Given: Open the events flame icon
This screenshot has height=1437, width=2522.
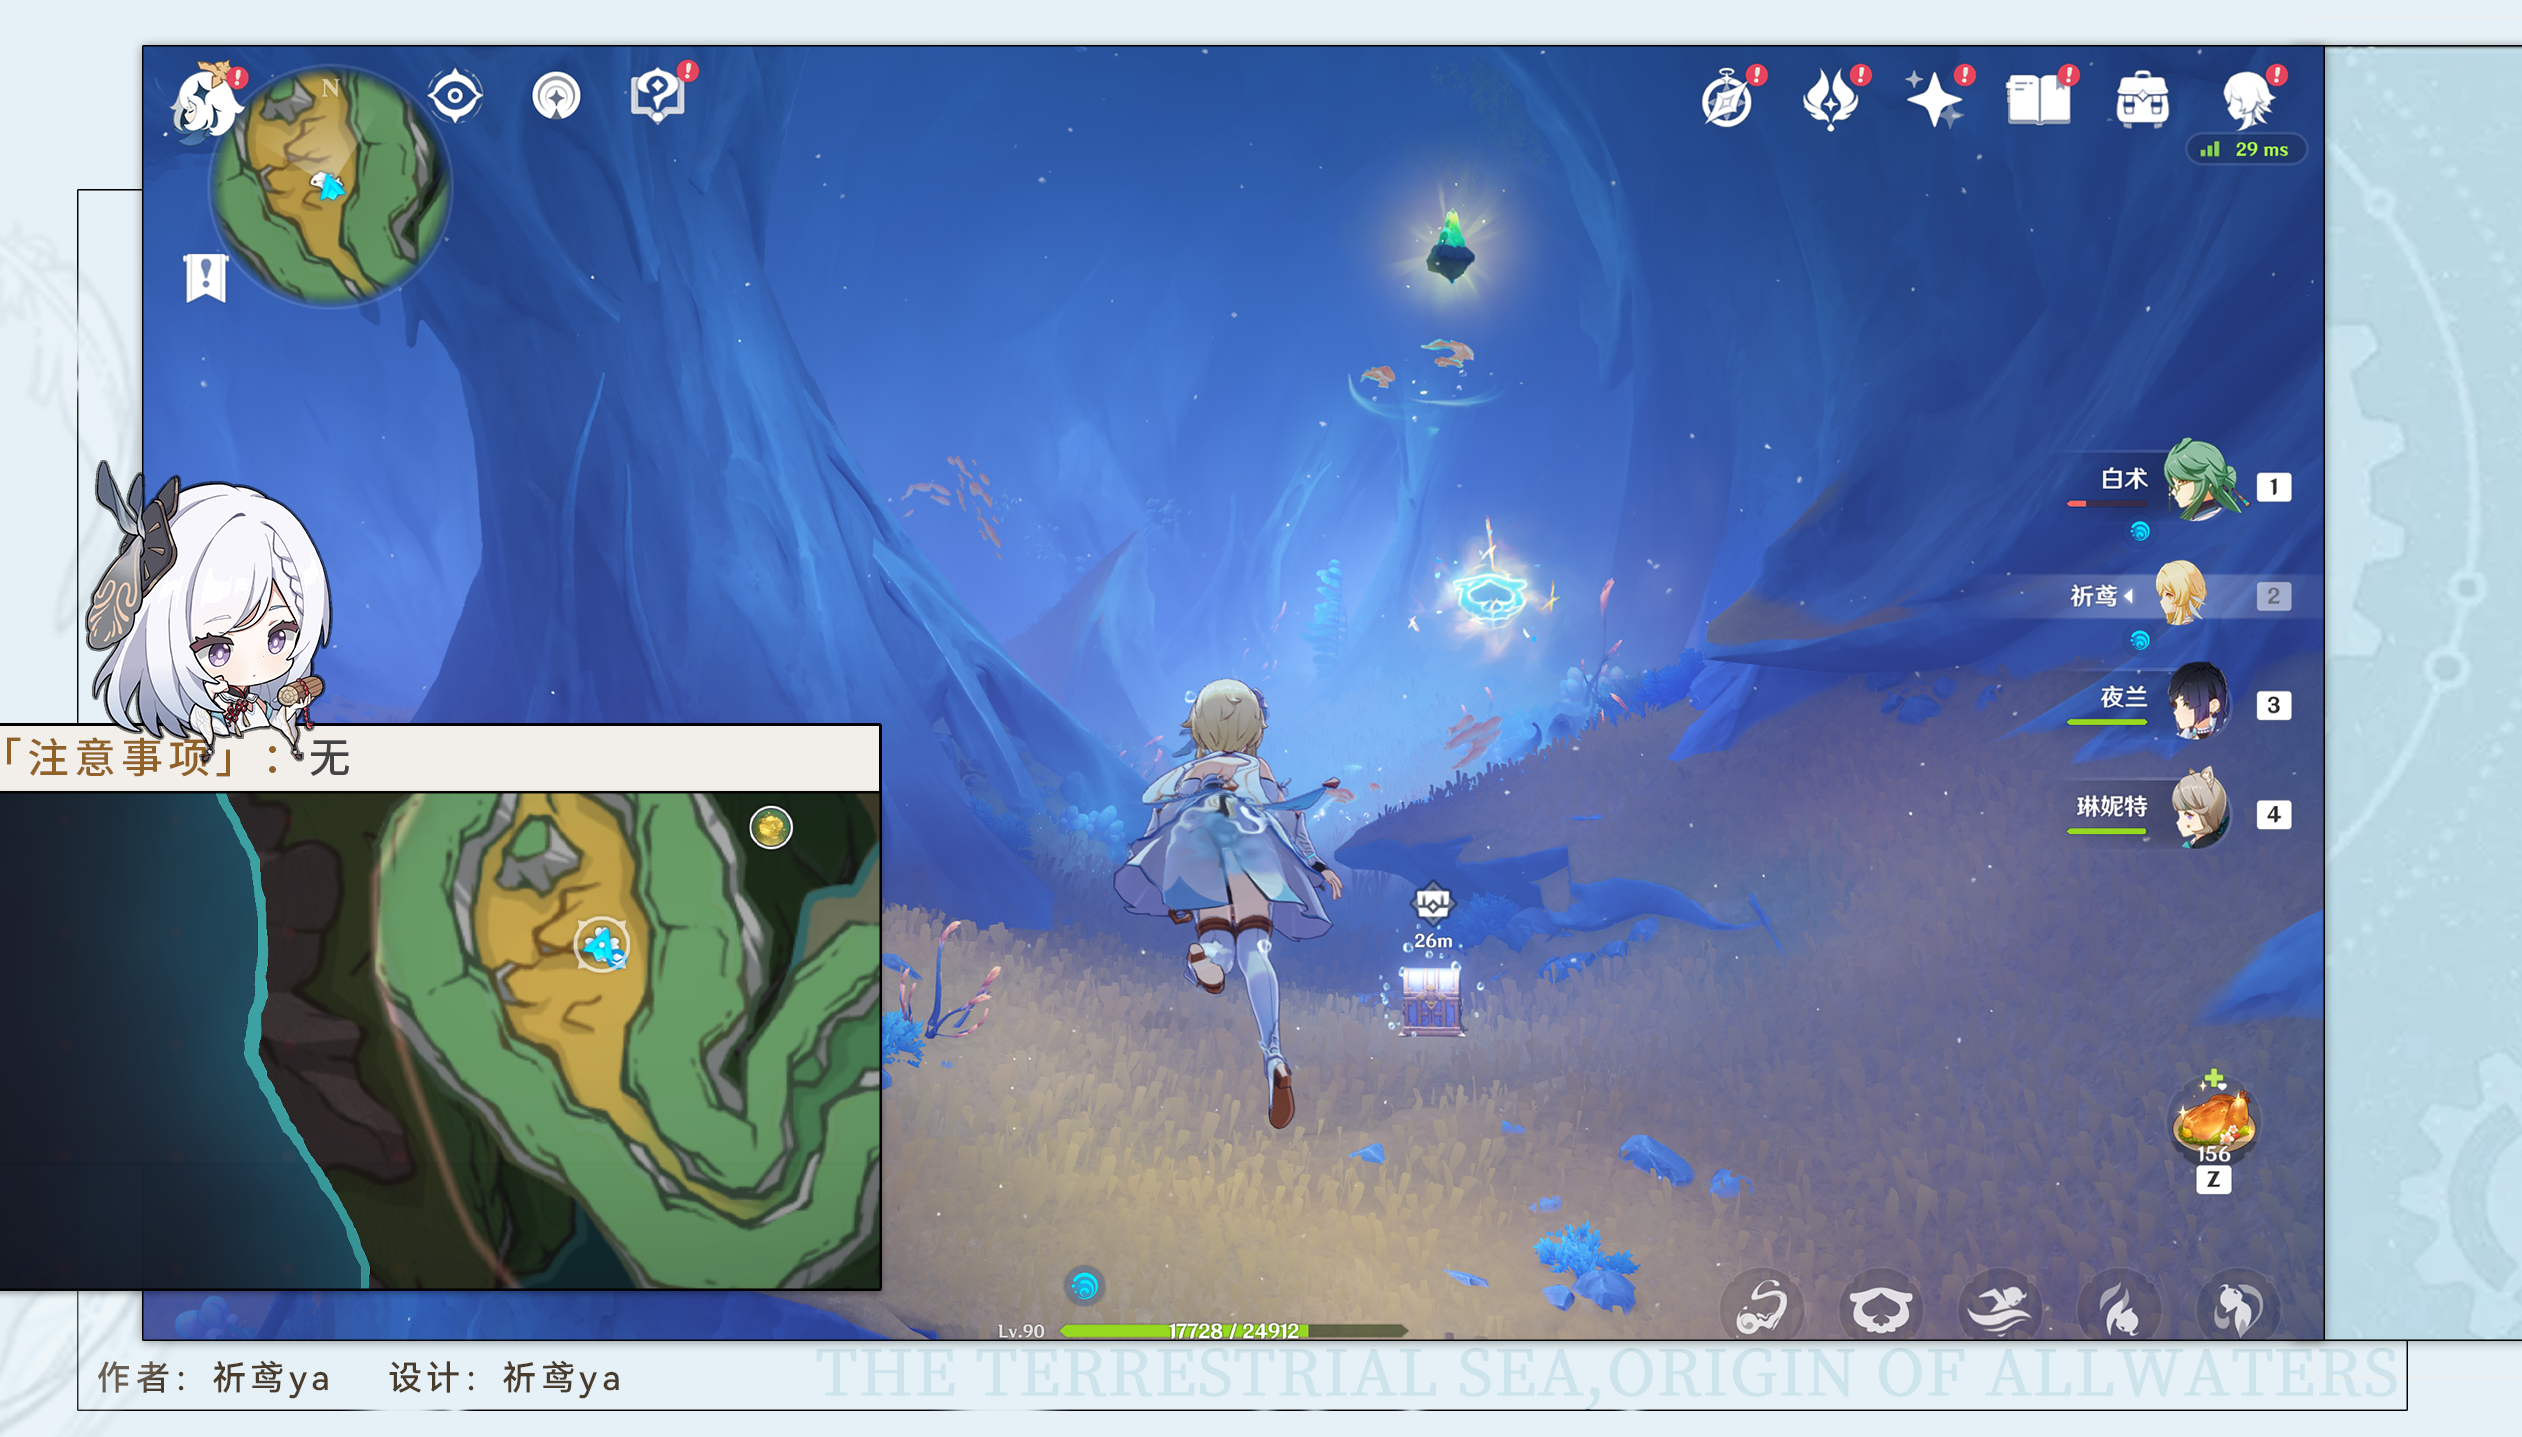Looking at the screenshot, I should coord(1830,100).
